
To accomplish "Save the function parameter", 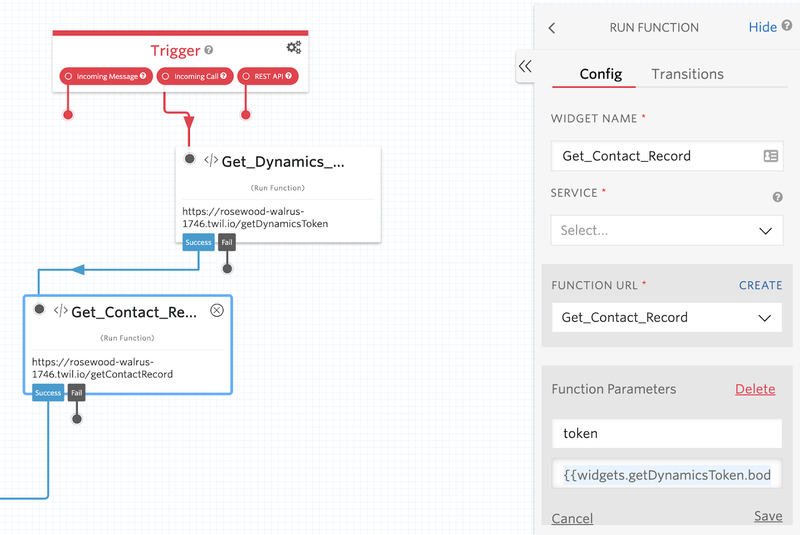I will click(767, 516).
